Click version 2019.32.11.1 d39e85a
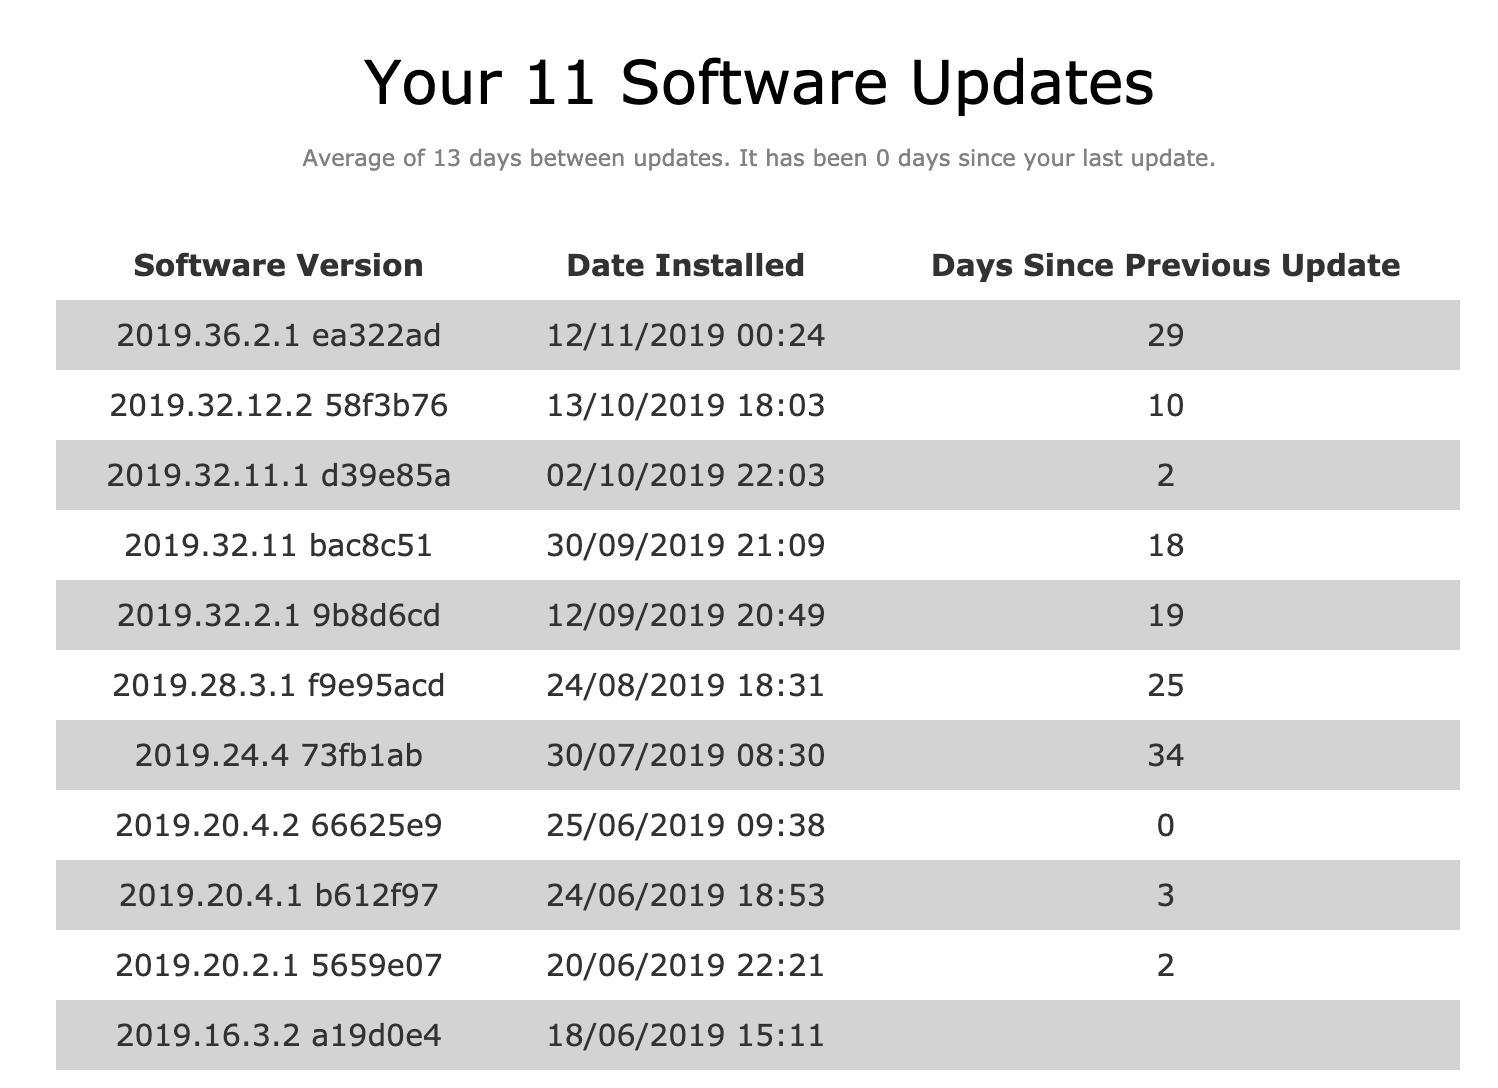1498x1088 pixels. [x=278, y=475]
